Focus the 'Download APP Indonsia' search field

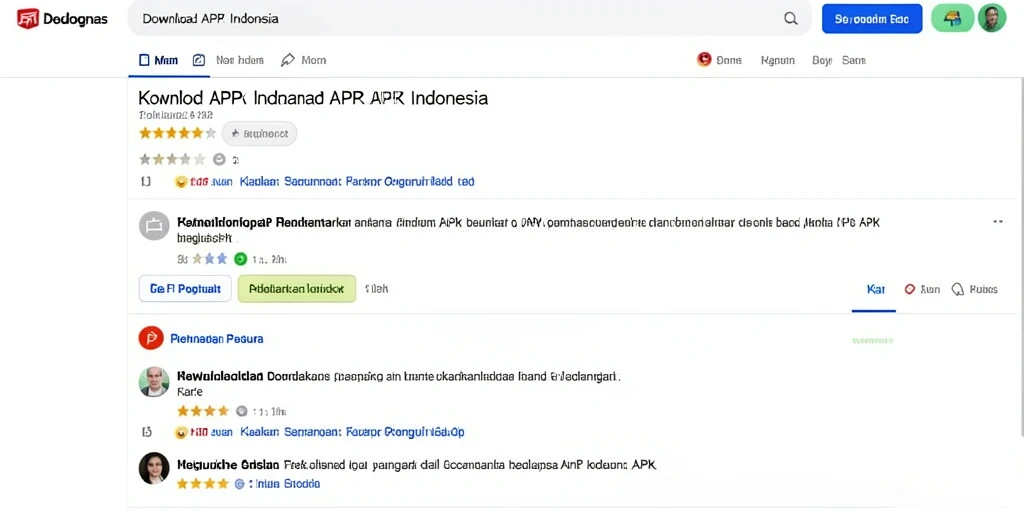pos(469,19)
